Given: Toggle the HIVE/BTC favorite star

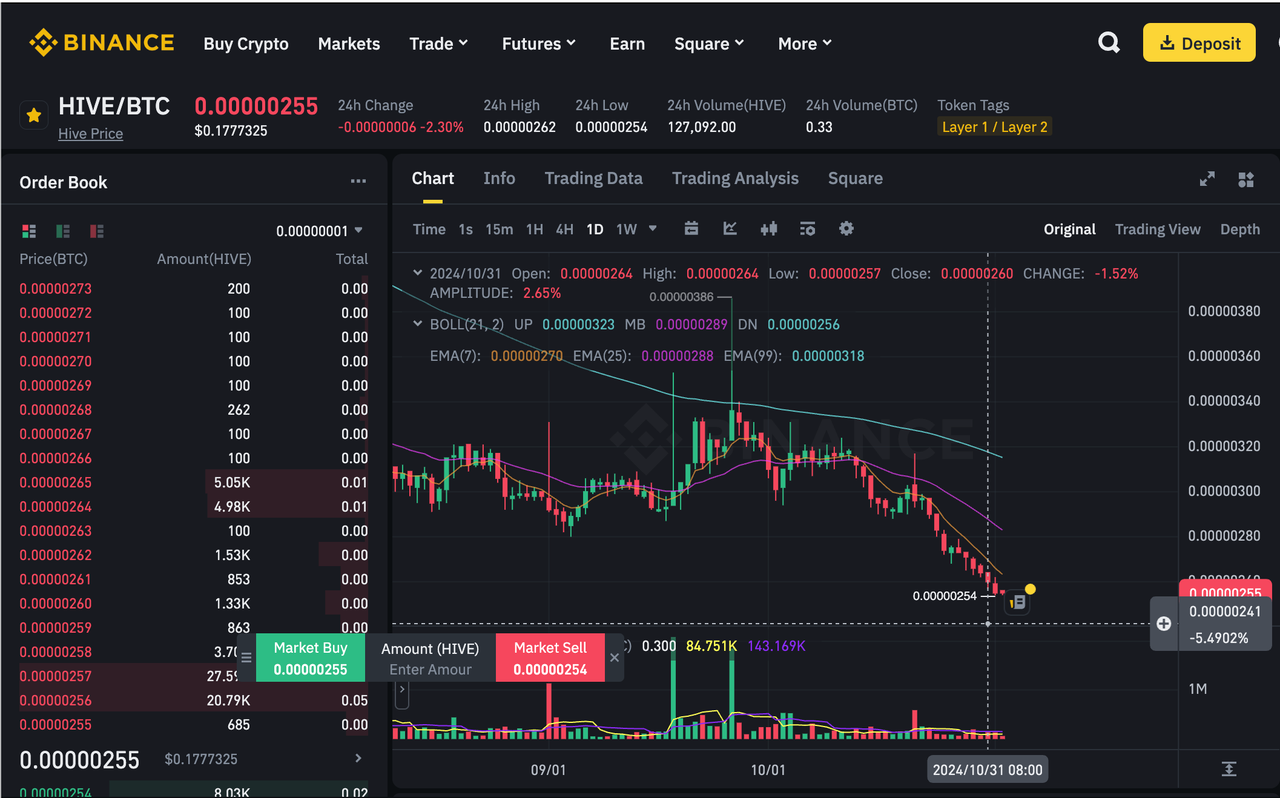Looking at the screenshot, I should click(34, 116).
